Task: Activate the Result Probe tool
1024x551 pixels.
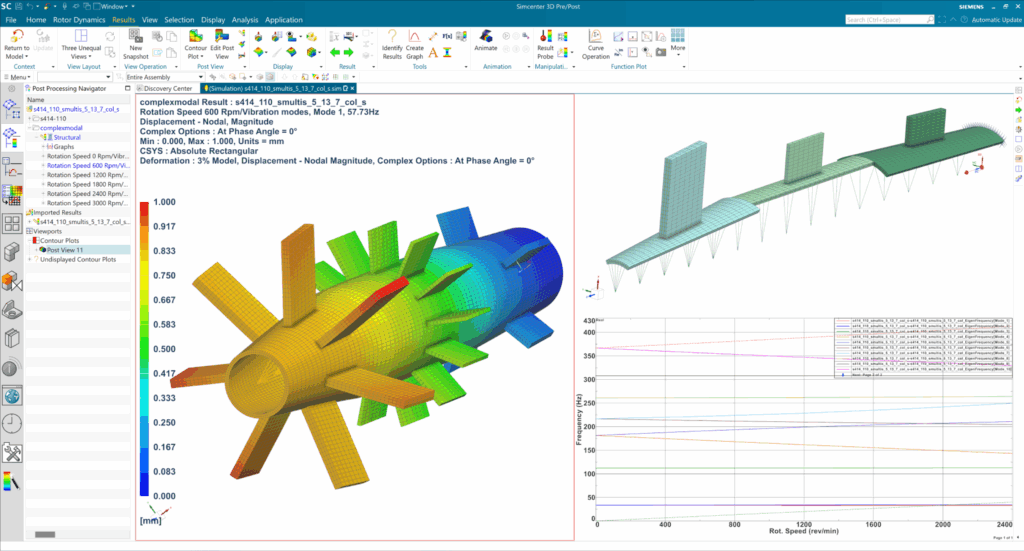Action: pyautogui.click(x=545, y=37)
